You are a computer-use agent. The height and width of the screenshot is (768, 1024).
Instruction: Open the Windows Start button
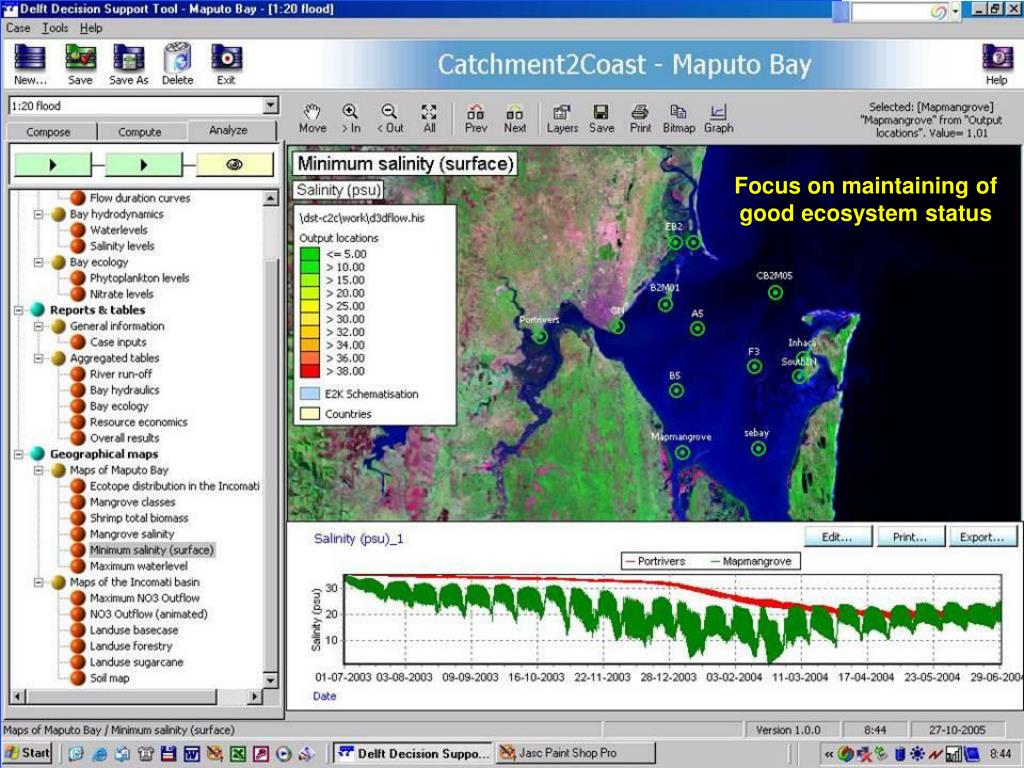[x=27, y=753]
